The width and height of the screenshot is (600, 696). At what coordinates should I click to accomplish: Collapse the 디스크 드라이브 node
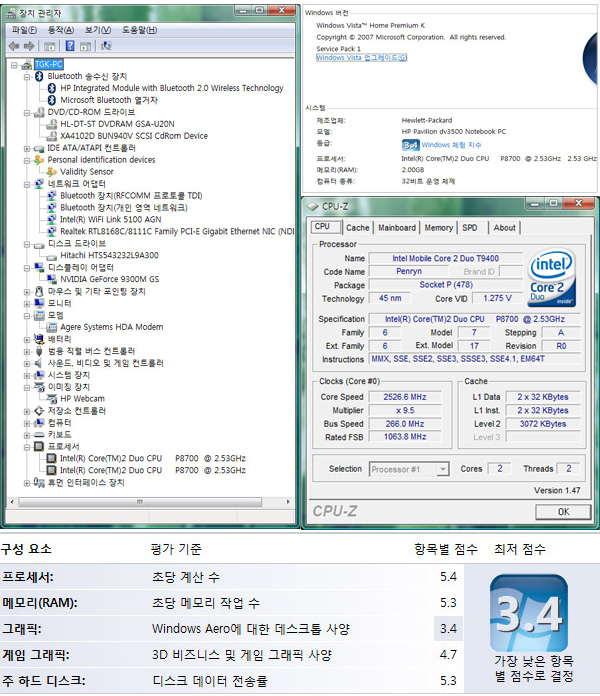tap(27, 244)
